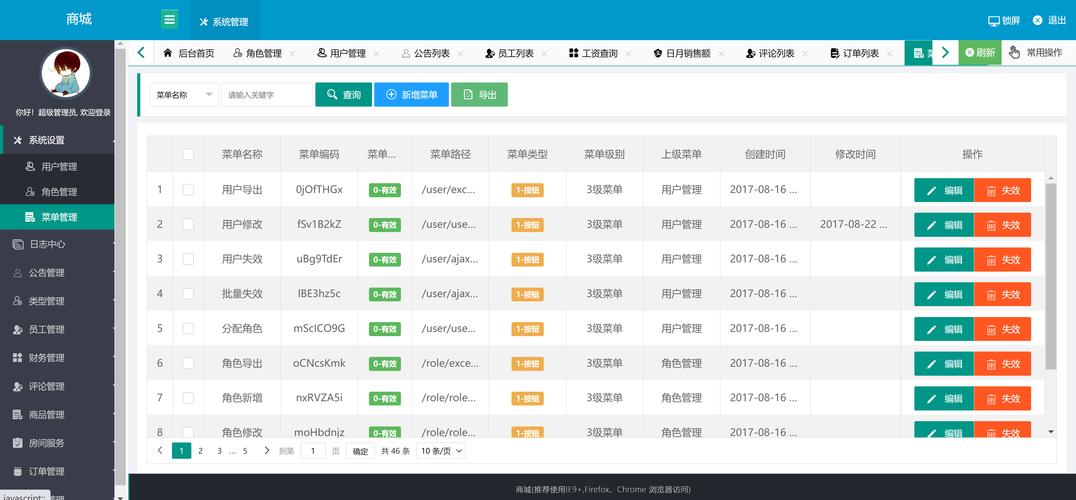1076x500 pixels.
Task: Check the box for 角色新增 row
Action: [x=188, y=398]
